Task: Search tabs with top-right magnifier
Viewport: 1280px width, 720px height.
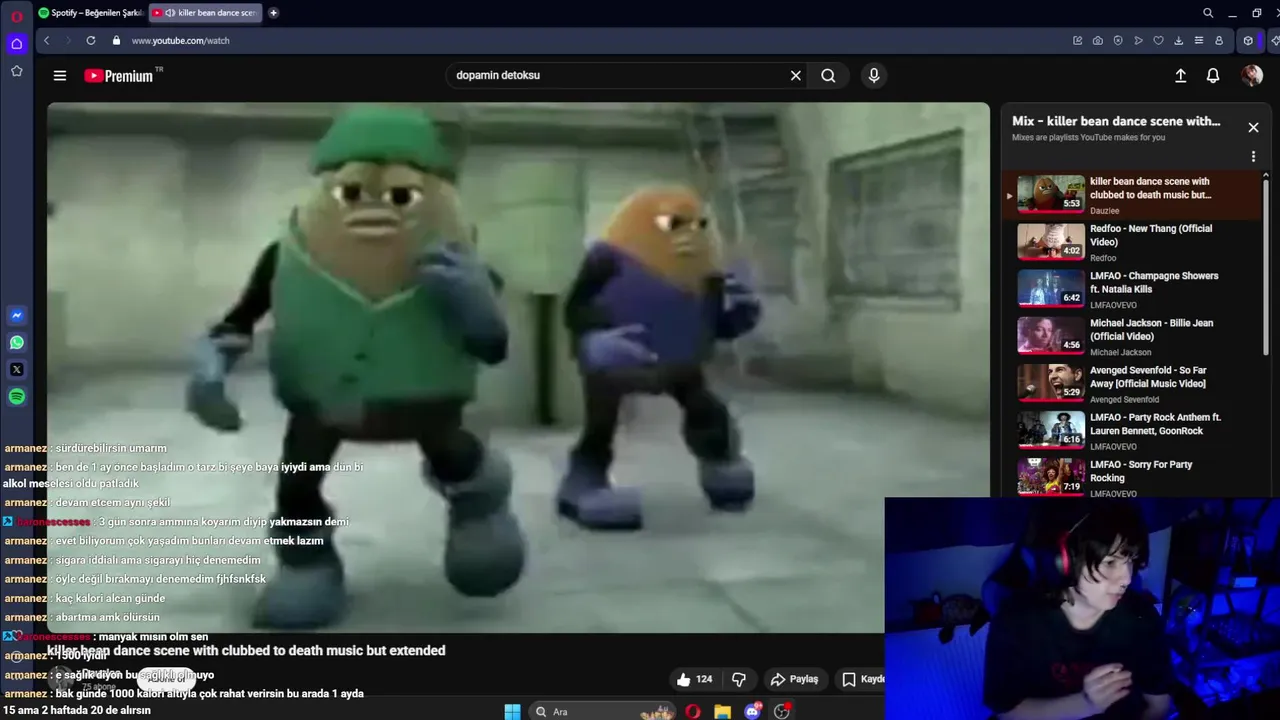Action: click(1208, 13)
